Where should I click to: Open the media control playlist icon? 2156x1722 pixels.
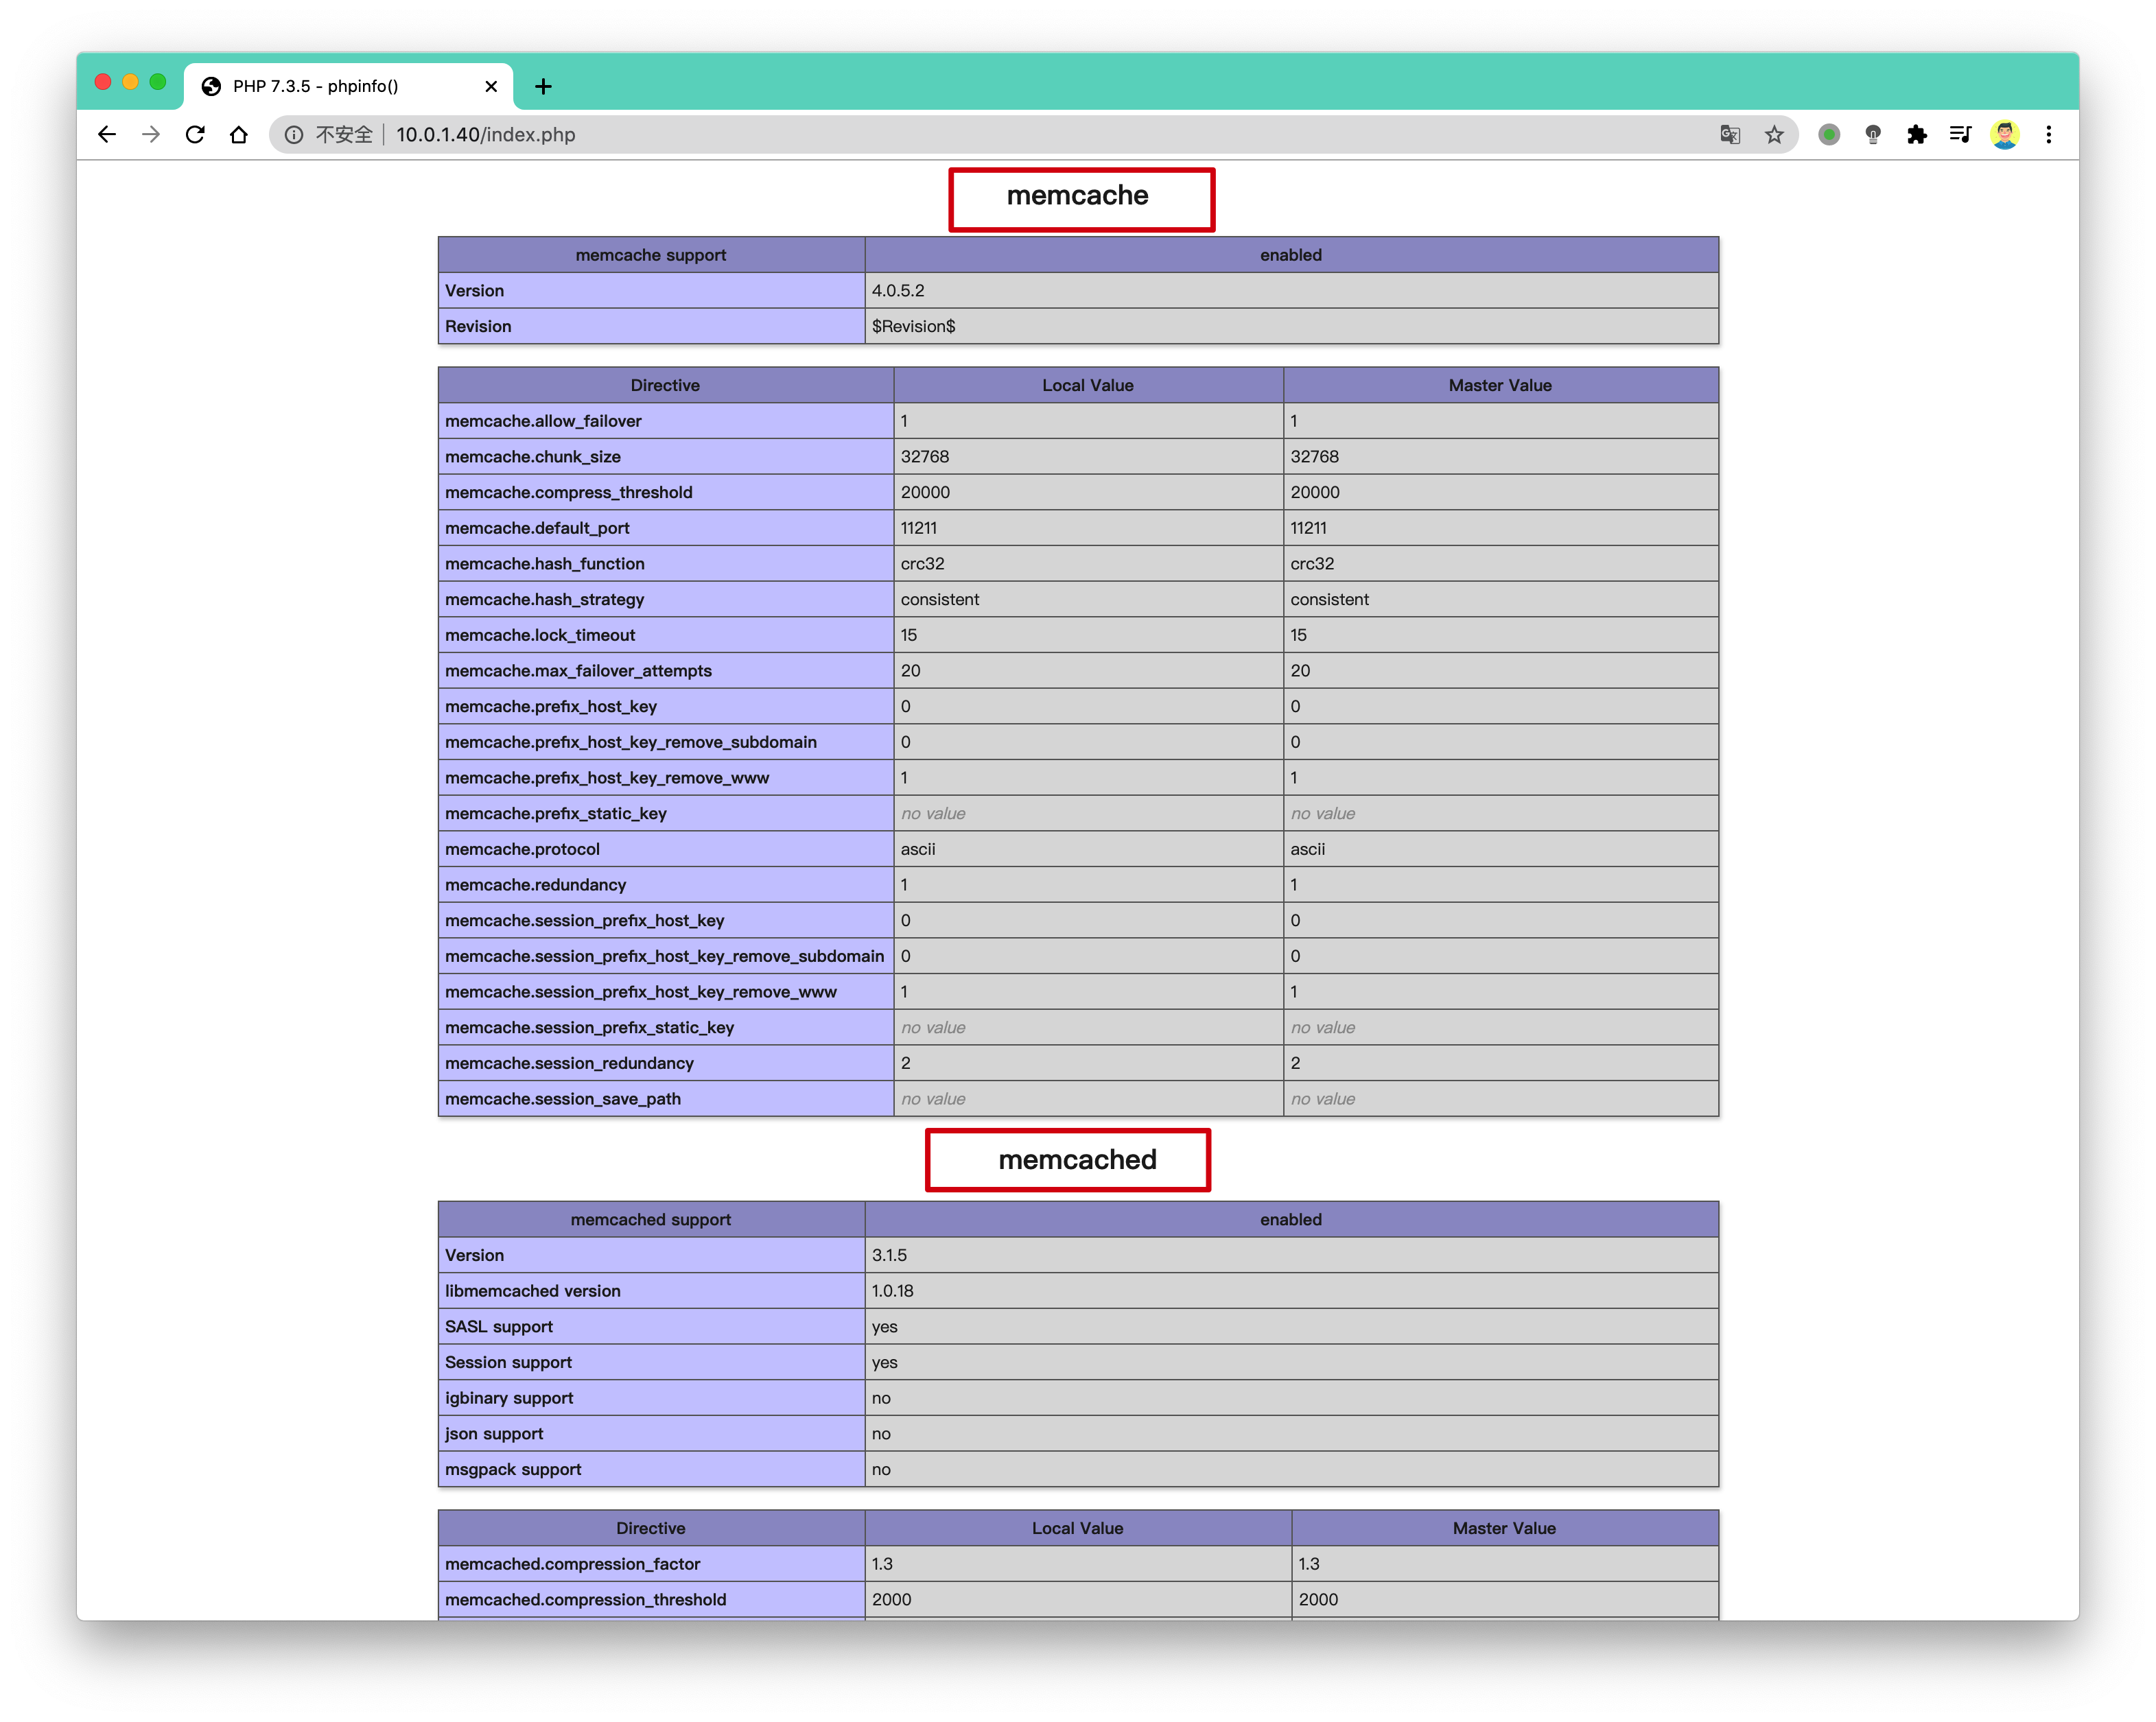pyautogui.click(x=1960, y=134)
